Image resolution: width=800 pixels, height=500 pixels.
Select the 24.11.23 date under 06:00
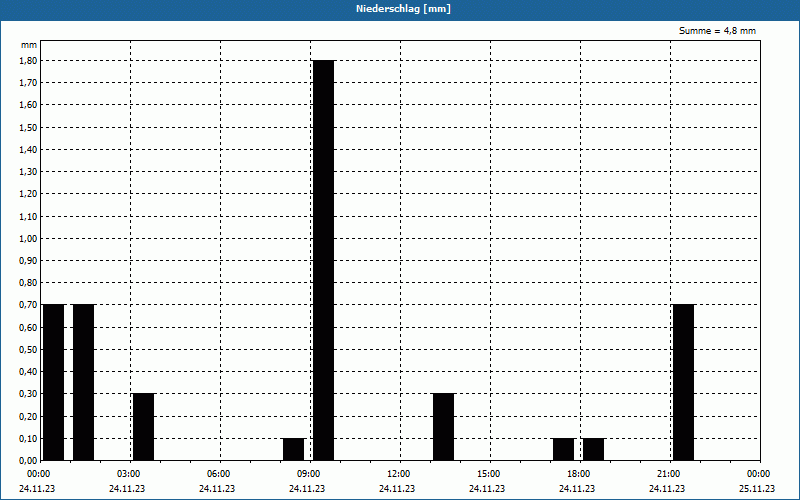(217, 489)
